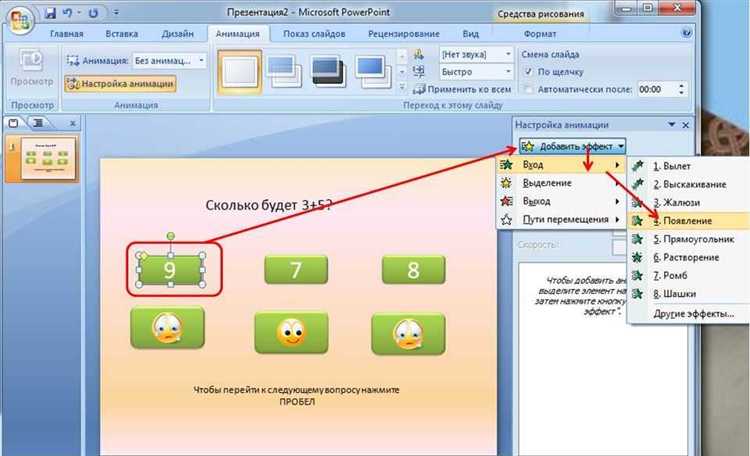
Task: Open the Выделение effects submenu
Action: 561,183
